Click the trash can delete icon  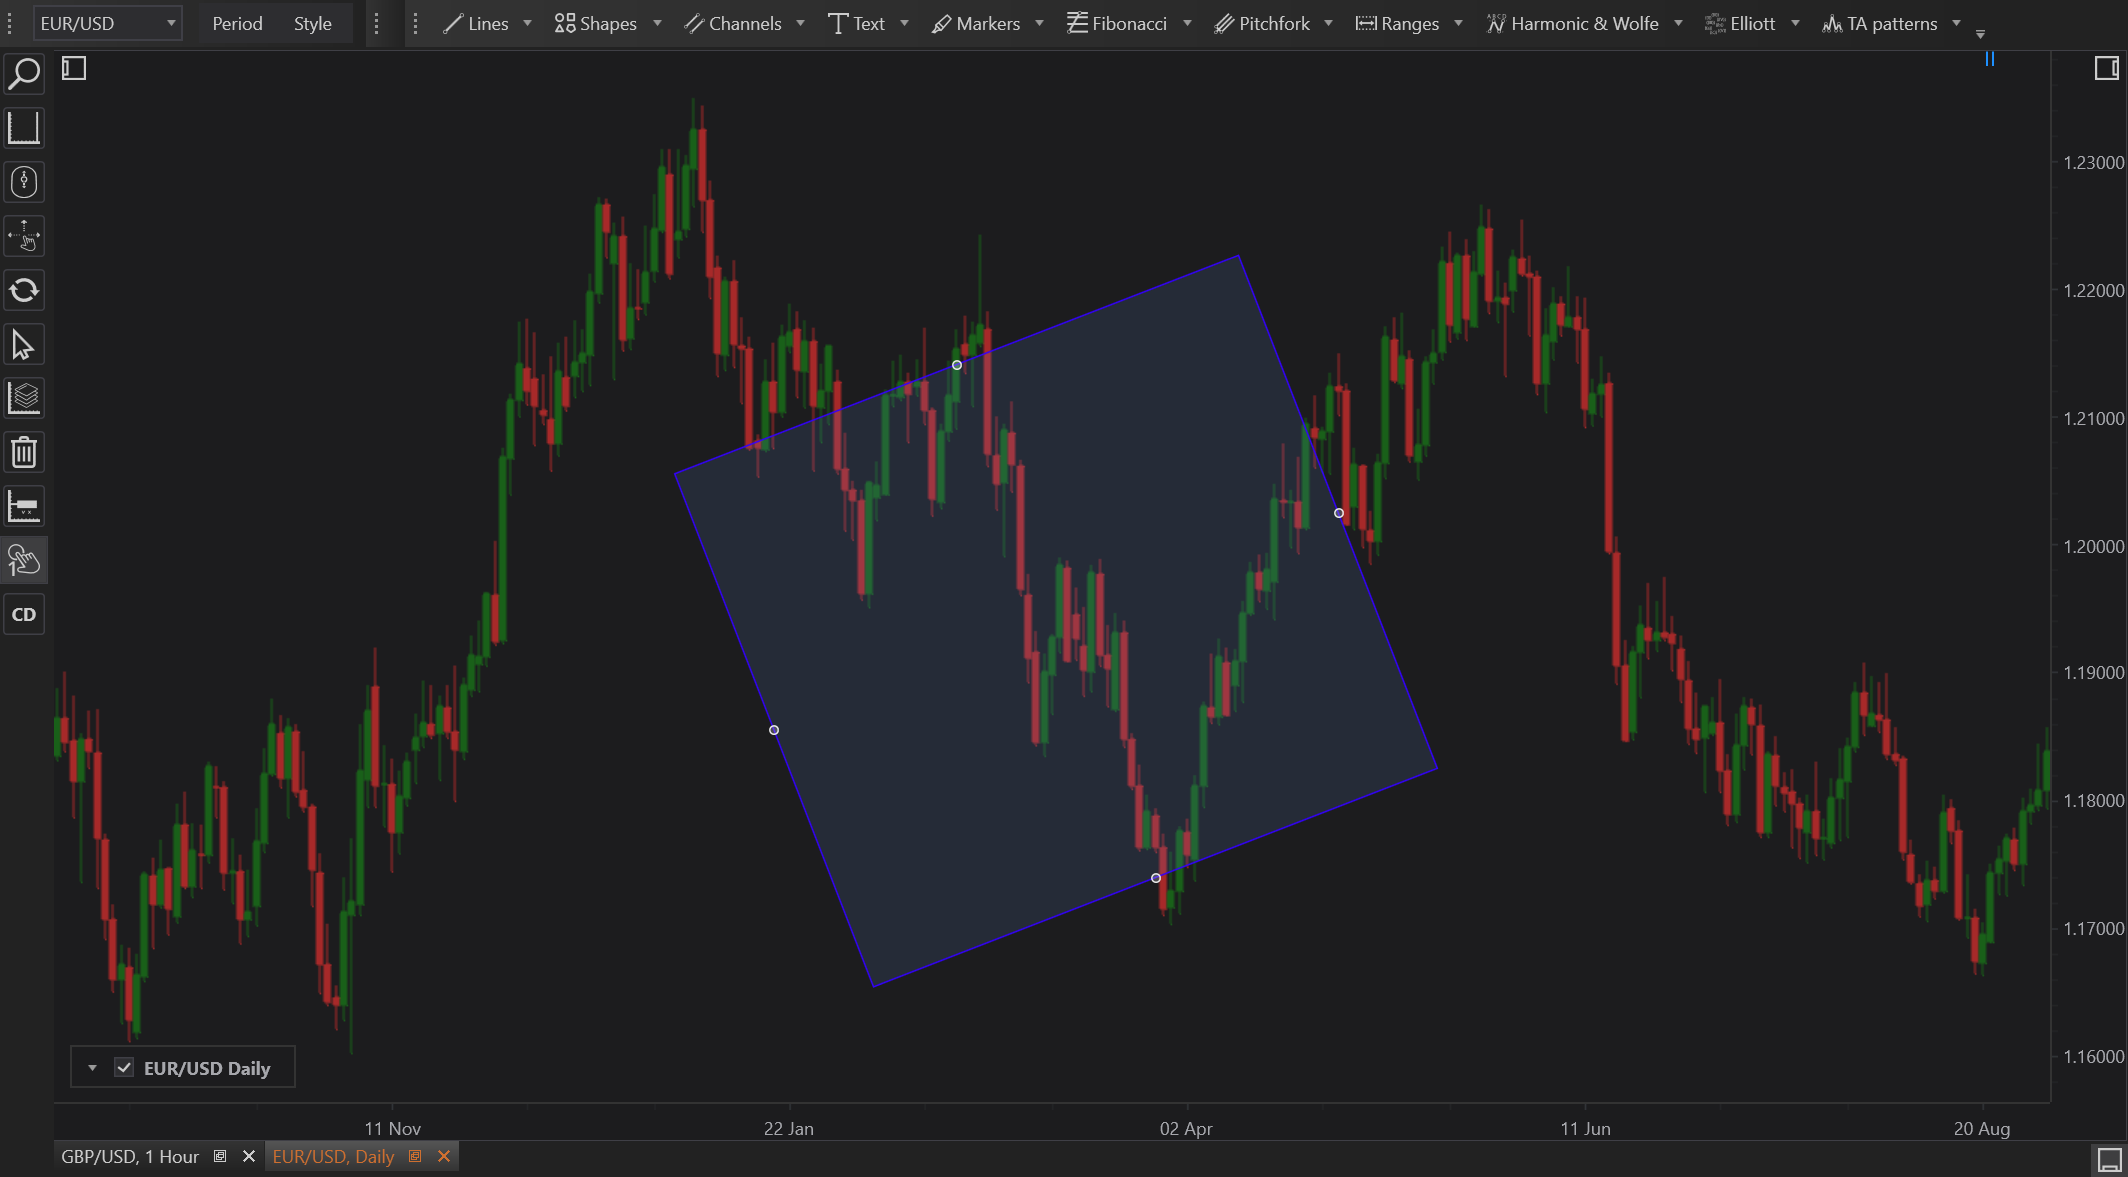pyautogui.click(x=24, y=452)
